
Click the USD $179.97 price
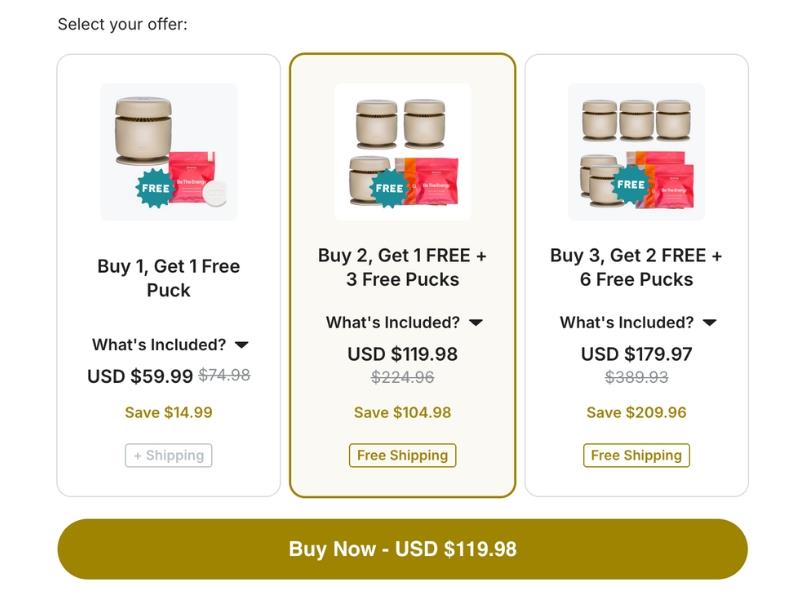coord(636,354)
